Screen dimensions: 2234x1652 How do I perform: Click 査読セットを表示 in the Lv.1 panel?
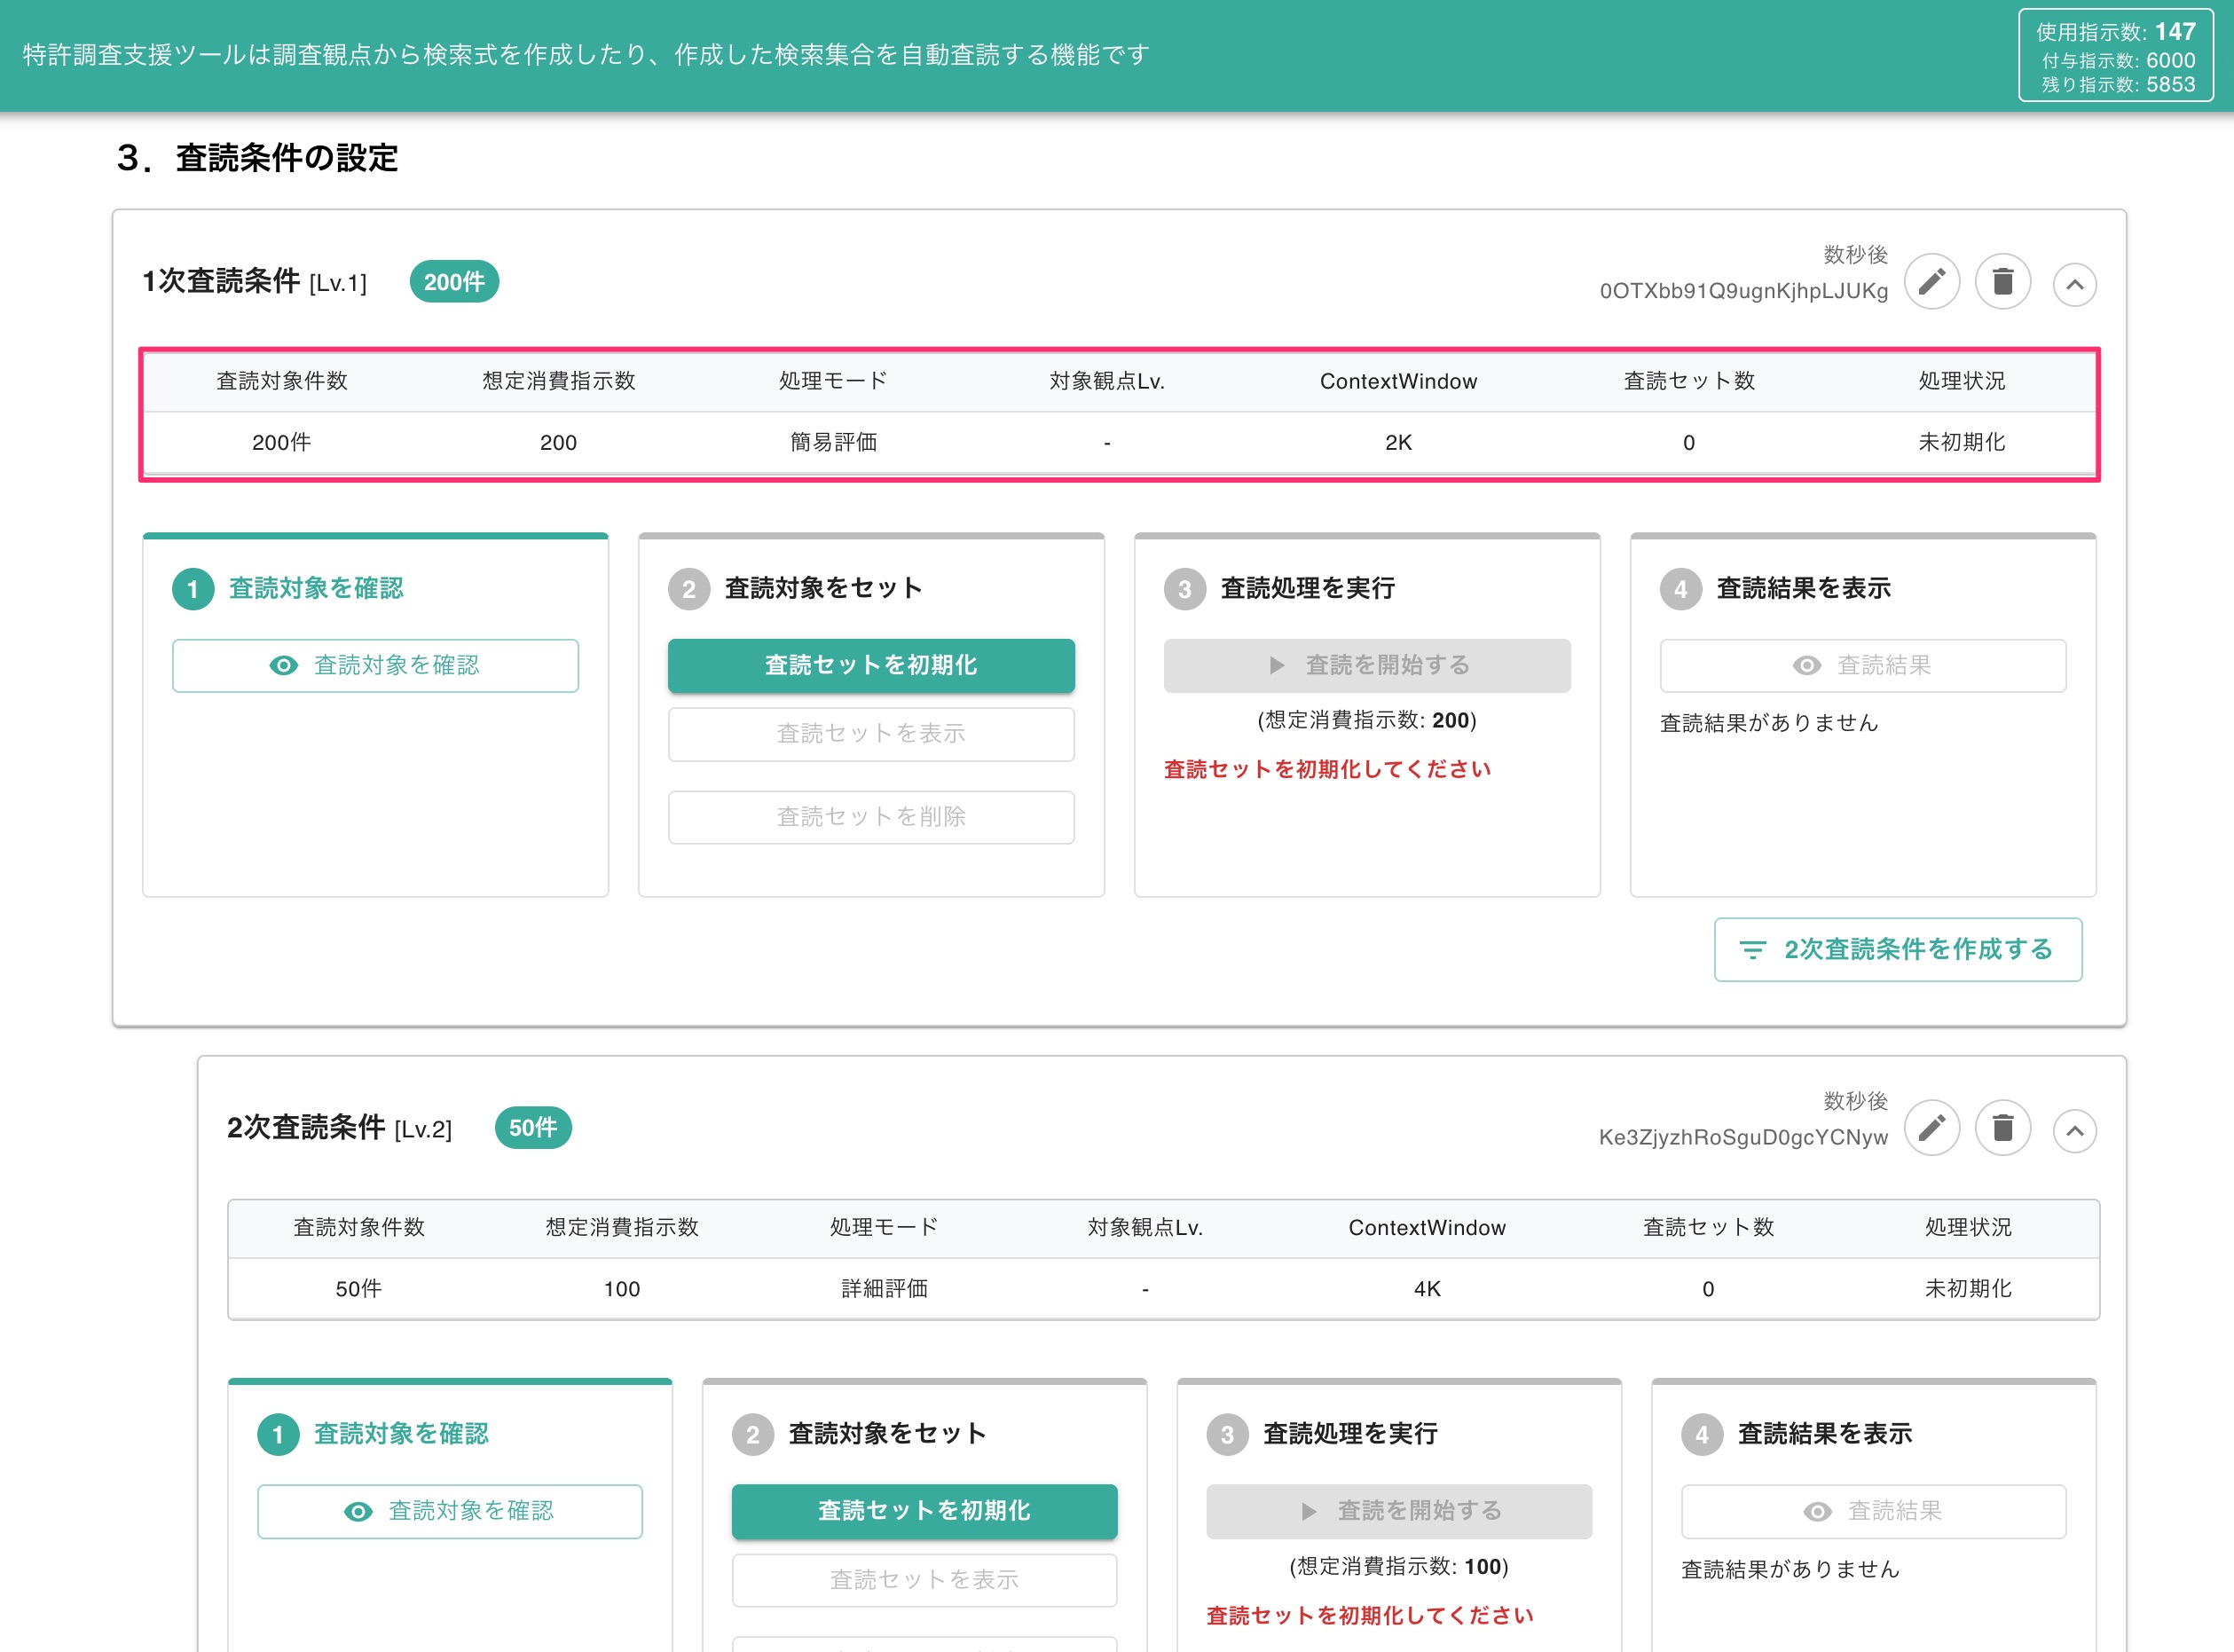tap(871, 735)
